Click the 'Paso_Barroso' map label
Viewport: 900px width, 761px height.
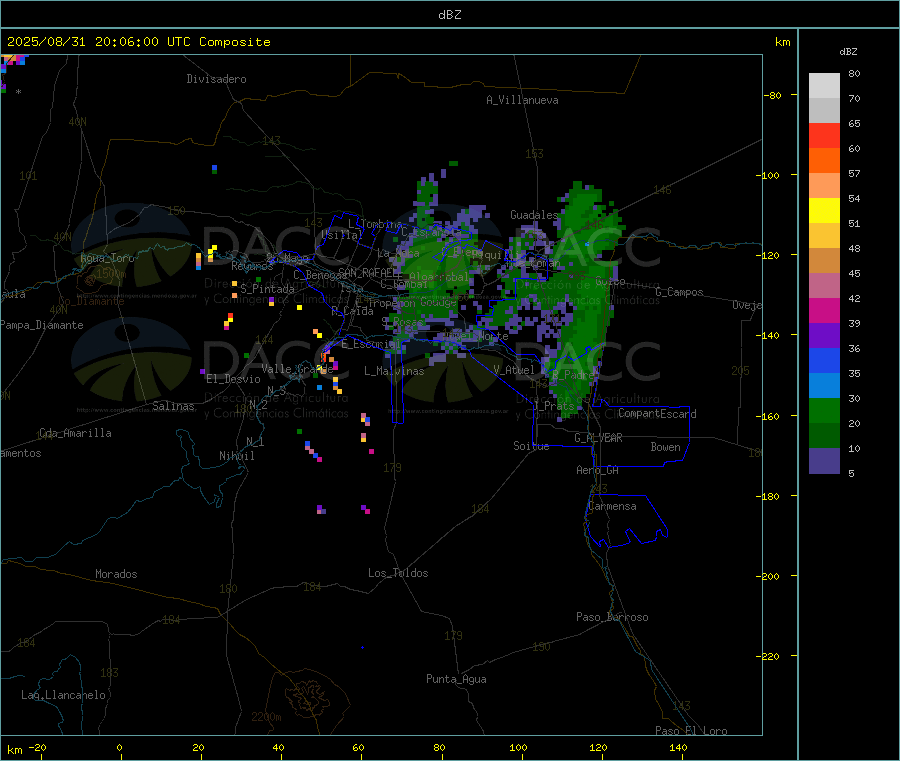pyautogui.click(x=612, y=617)
